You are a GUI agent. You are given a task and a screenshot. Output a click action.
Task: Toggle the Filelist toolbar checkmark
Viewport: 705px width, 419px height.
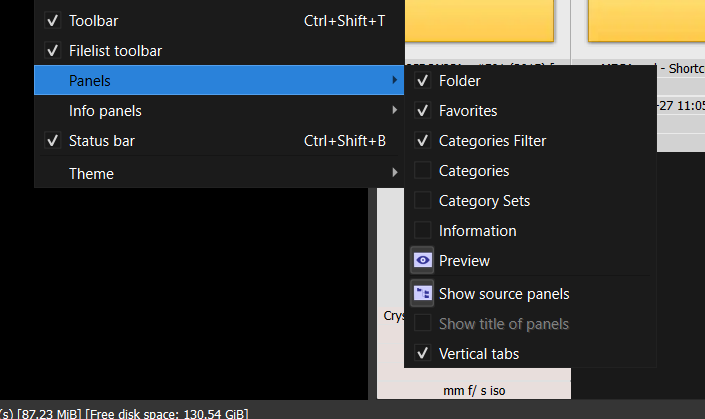point(52,50)
